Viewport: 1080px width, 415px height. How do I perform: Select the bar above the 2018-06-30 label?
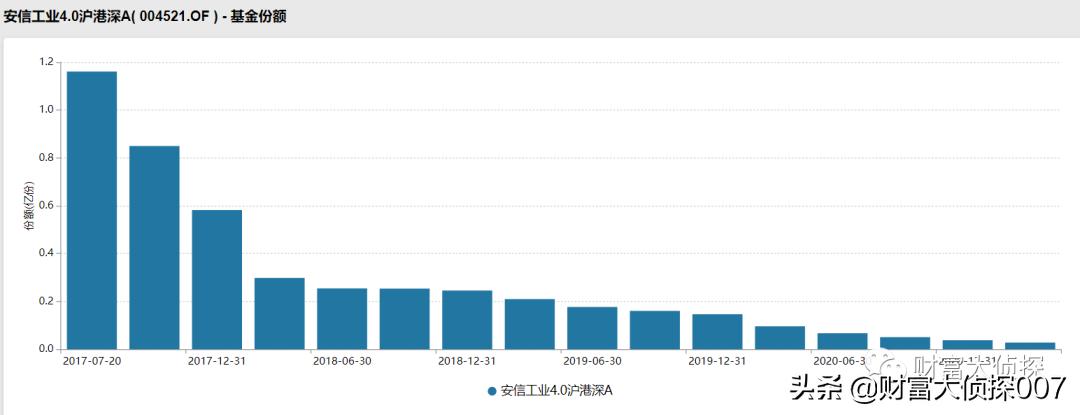click(342, 319)
